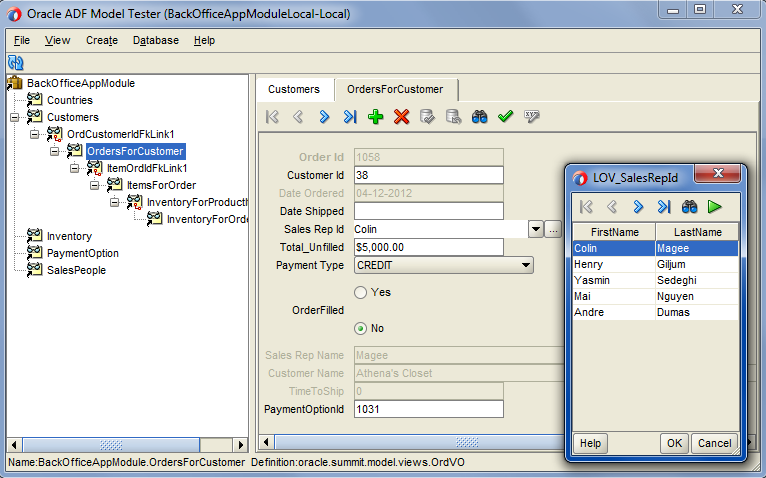This screenshot has width=766, height=478.
Task: Click the Inventory view object icon
Action: (x=34, y=236)
